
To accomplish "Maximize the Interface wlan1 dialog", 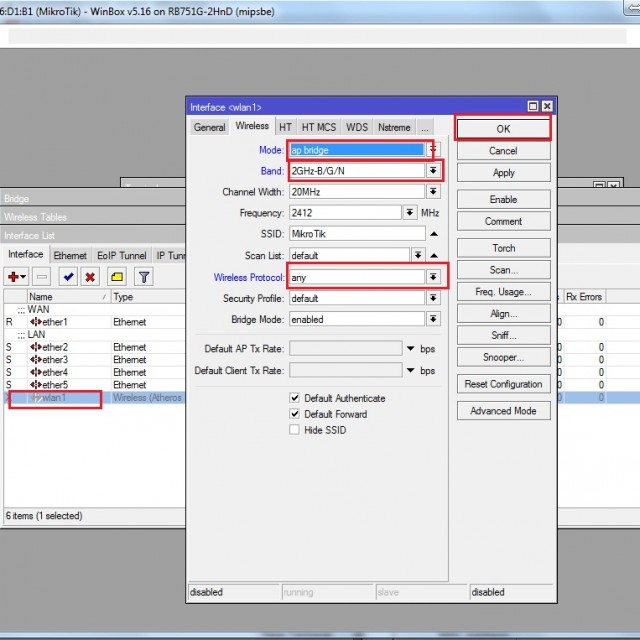I will coord(533,107).
